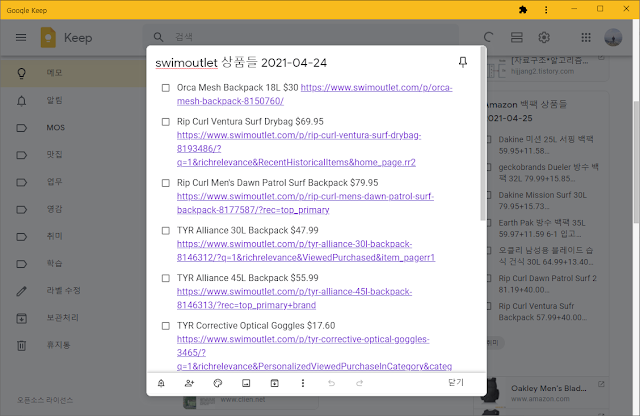This screenshot has width=640, height=416.
Task: Add a collaborator to the note
Action: pyautogui.click(x=189, y=383)
